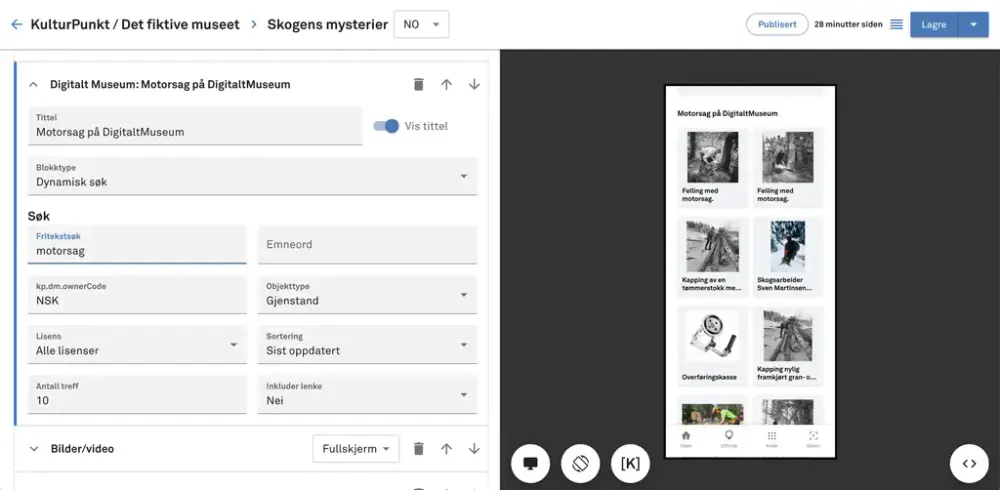Image resolution: width=1000 pixels, height=490 pixels.
Task: Open the Blokktype dropdown
Action: [252, 176]
